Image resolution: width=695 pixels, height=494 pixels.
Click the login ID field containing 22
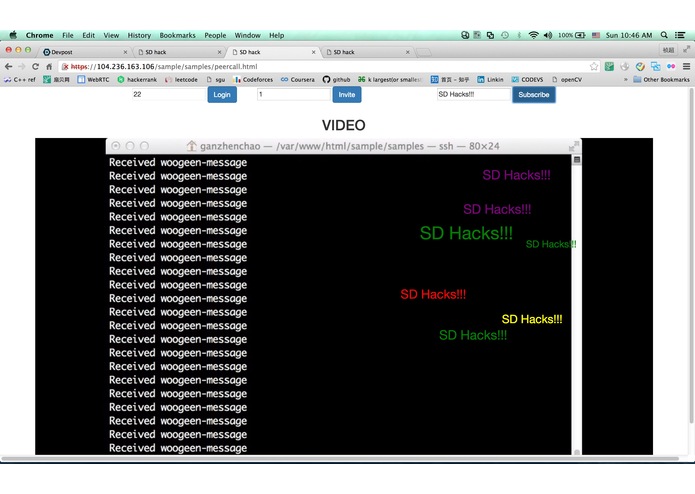[x=168, y=94]
